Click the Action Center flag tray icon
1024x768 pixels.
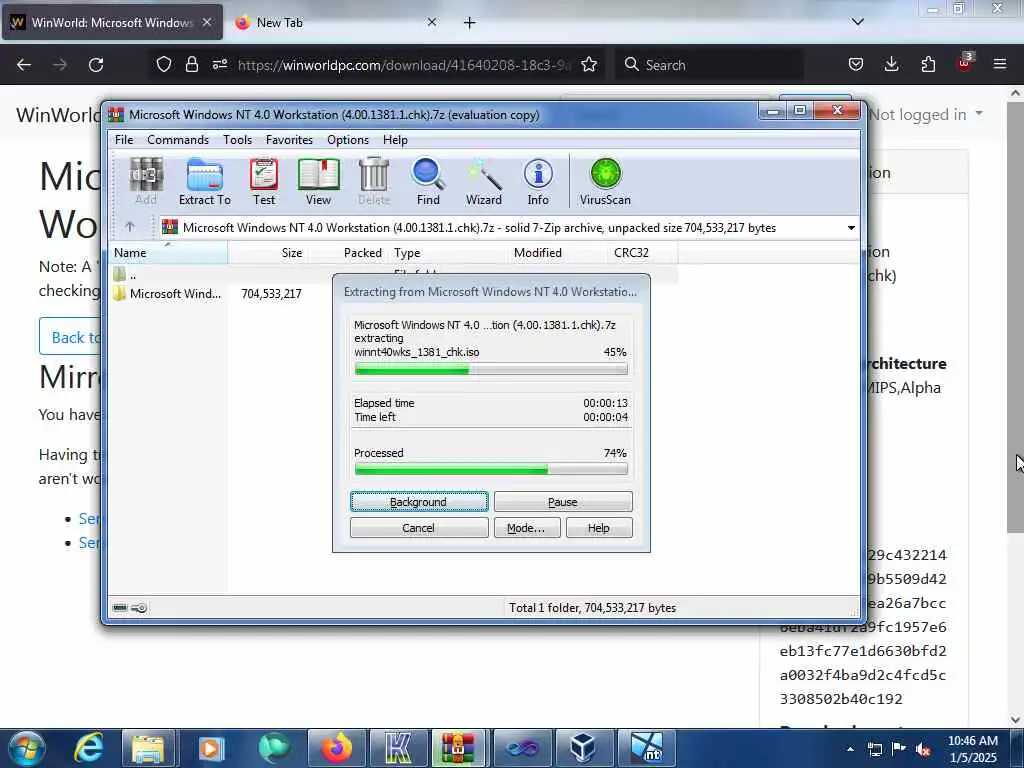coord(898,750)
